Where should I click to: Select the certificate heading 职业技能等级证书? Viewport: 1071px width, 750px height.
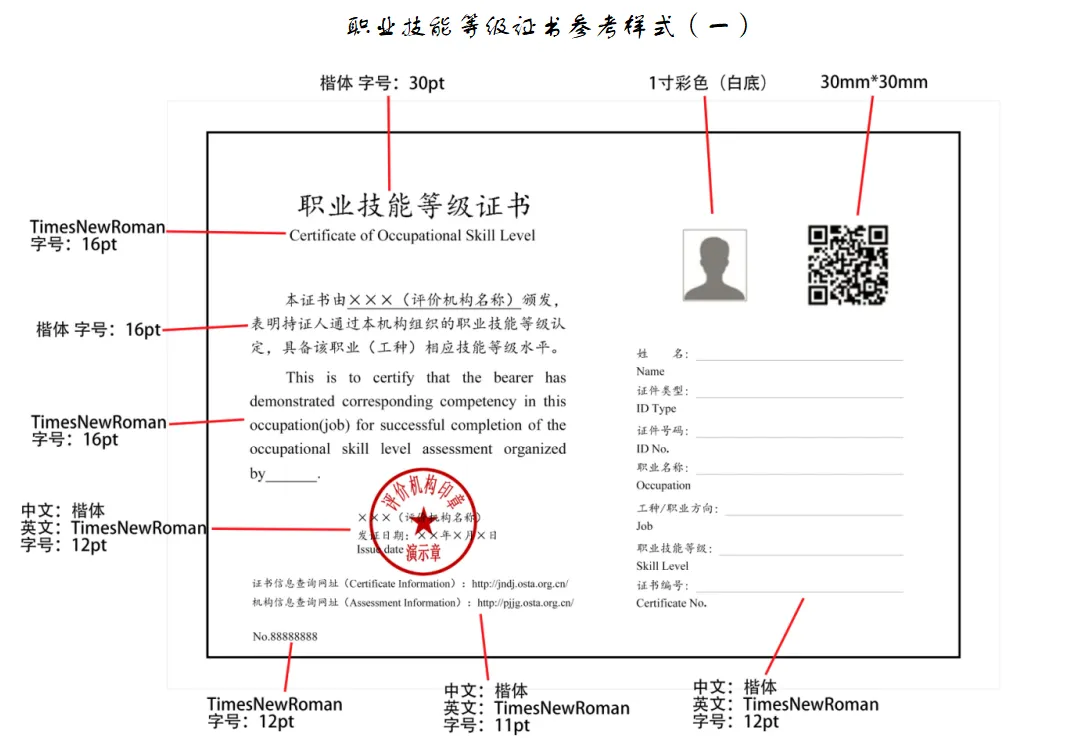414,206
